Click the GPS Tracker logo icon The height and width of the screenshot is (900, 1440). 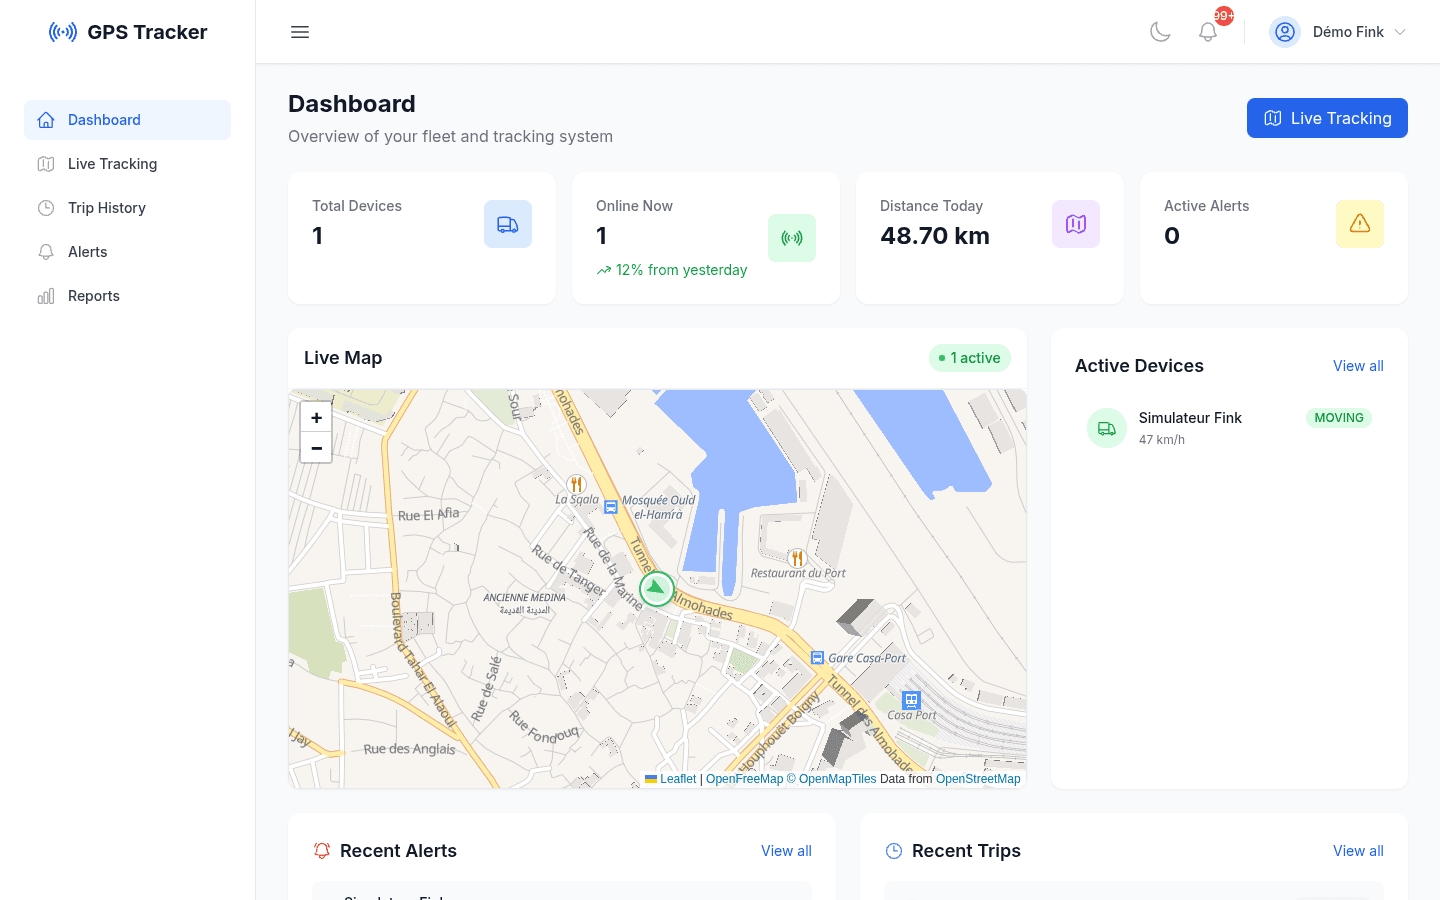coord(63,32)
